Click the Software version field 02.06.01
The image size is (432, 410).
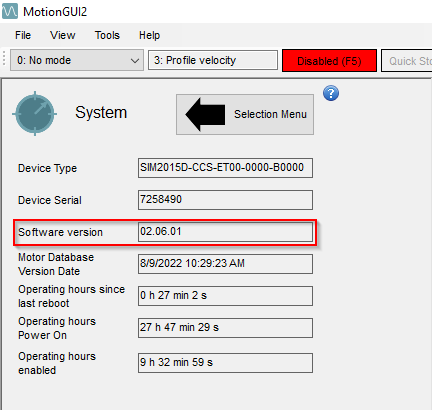(225, 232)
